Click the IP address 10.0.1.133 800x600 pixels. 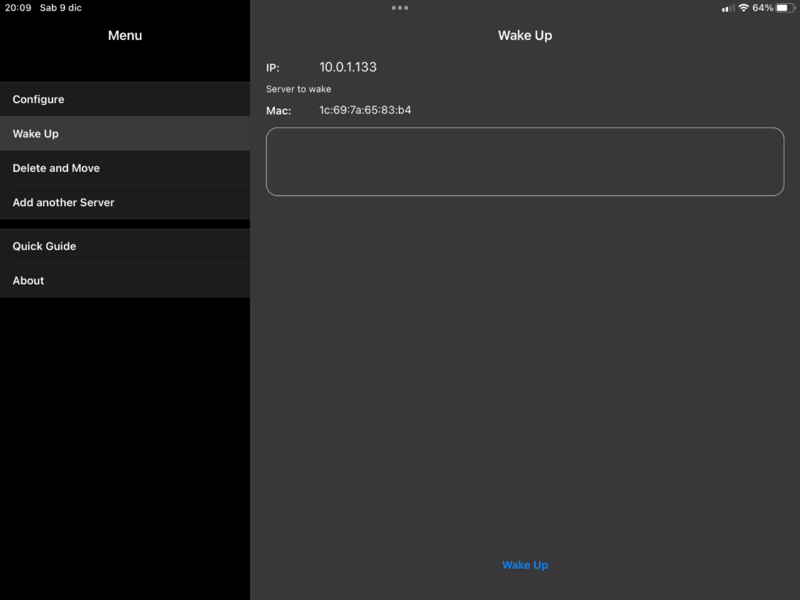(348, 67)
